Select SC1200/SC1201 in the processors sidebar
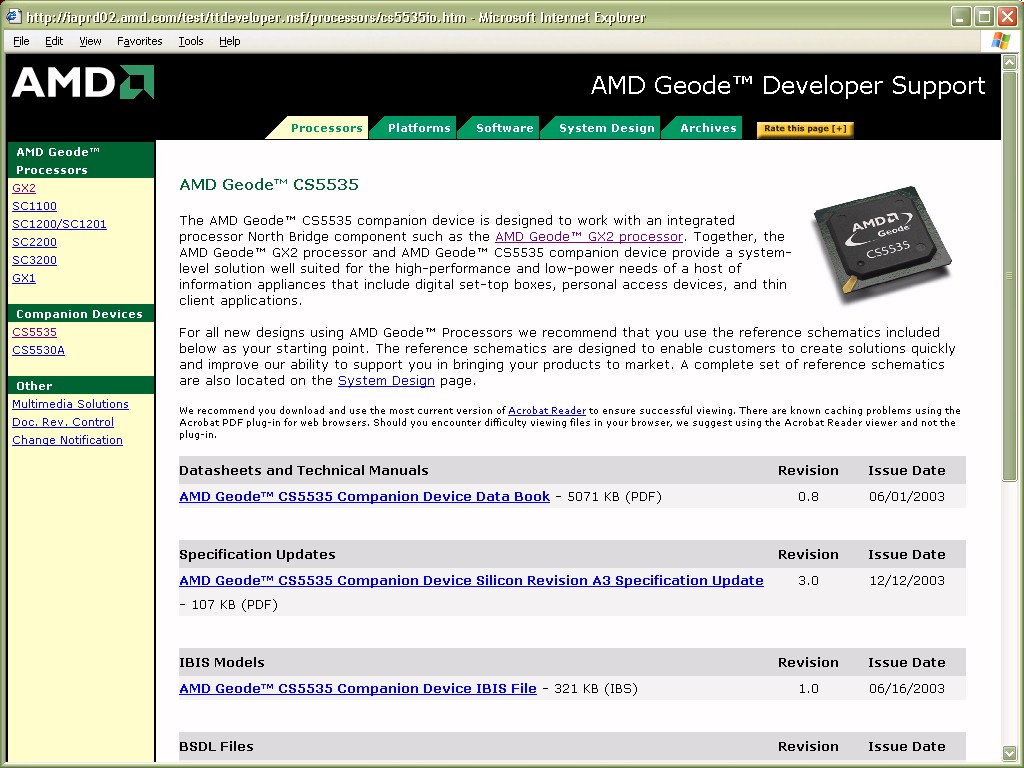1024x768 pixels. 59,224
